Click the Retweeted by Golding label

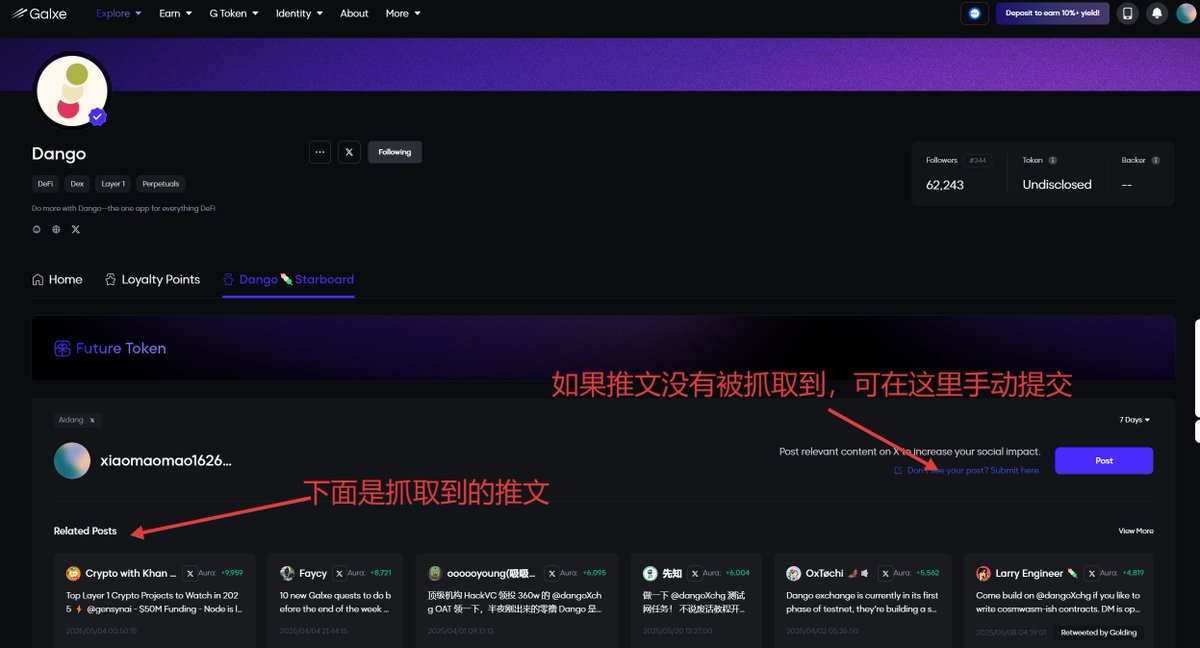pos(1098,632)
